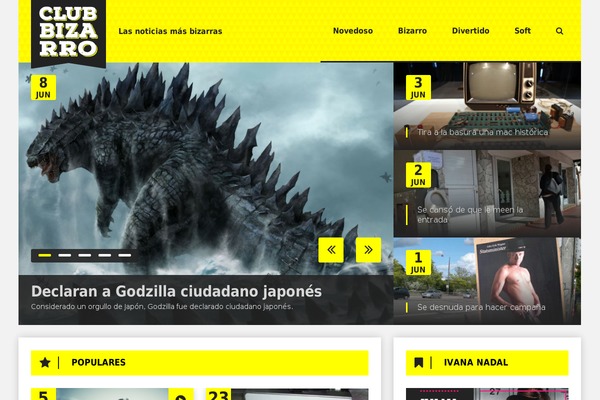600x400 pixels.
Task: Click the Godzilla featured image
Action: (x=206, y=168)
